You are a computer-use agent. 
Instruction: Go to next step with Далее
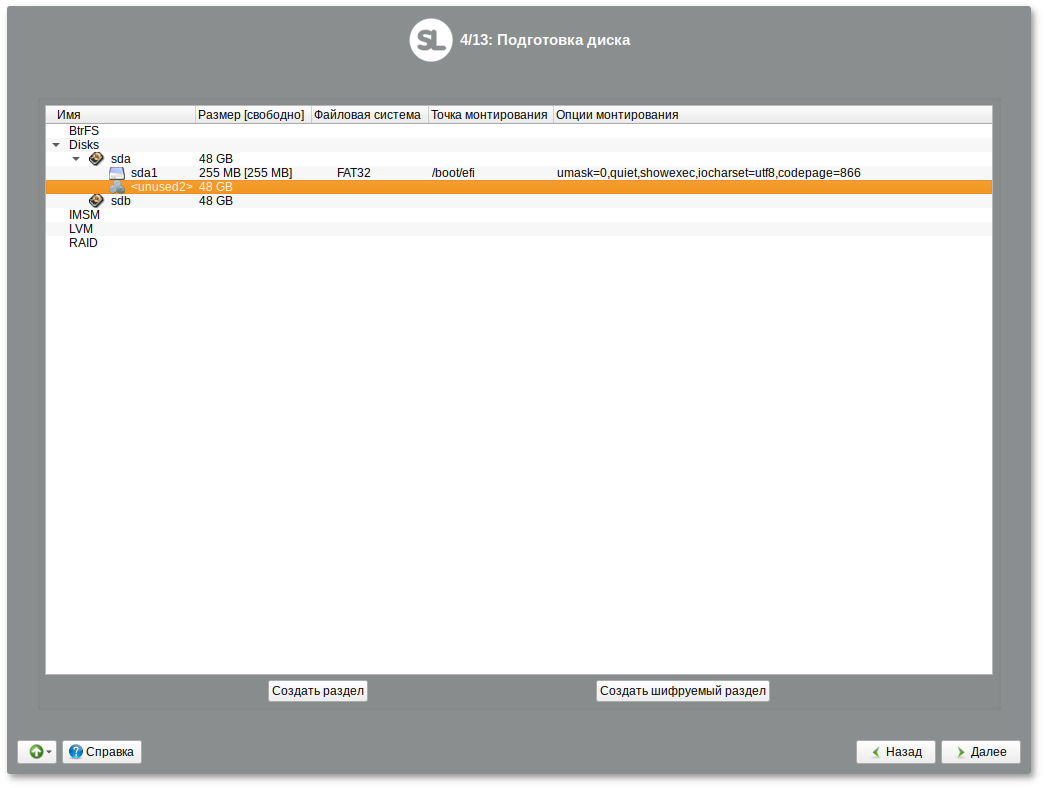click(x=980, y=752)
